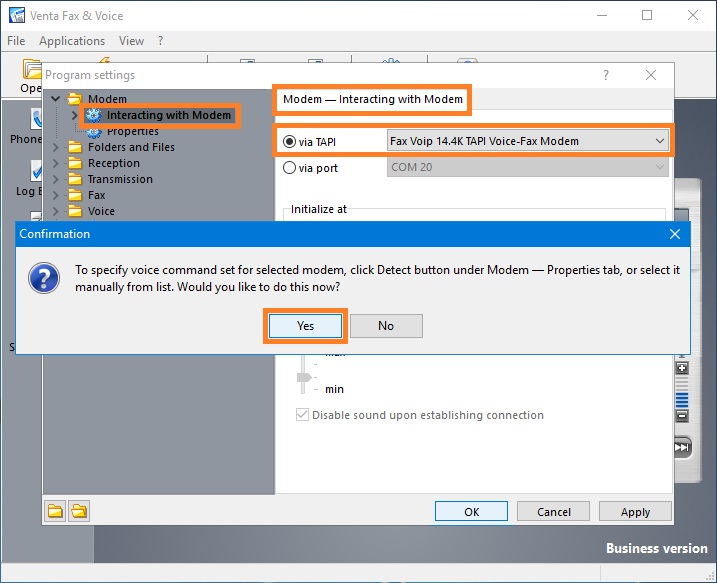Image resolution: width=717 pixels, height=583 pixels.
Task: Click the Interacting with Modem gear icon
Action: (x=94, y=115)
